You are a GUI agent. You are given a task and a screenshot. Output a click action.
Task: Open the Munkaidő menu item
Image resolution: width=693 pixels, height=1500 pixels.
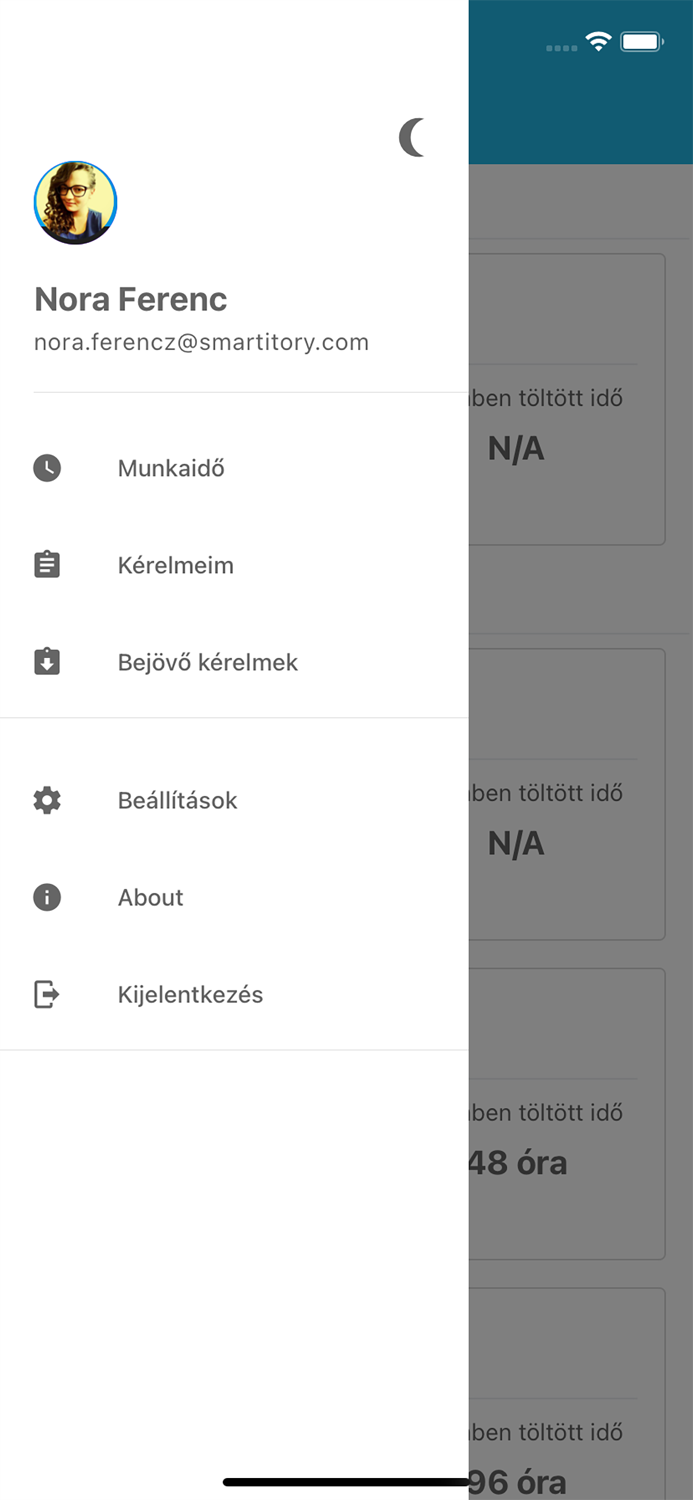coord(171,468)
